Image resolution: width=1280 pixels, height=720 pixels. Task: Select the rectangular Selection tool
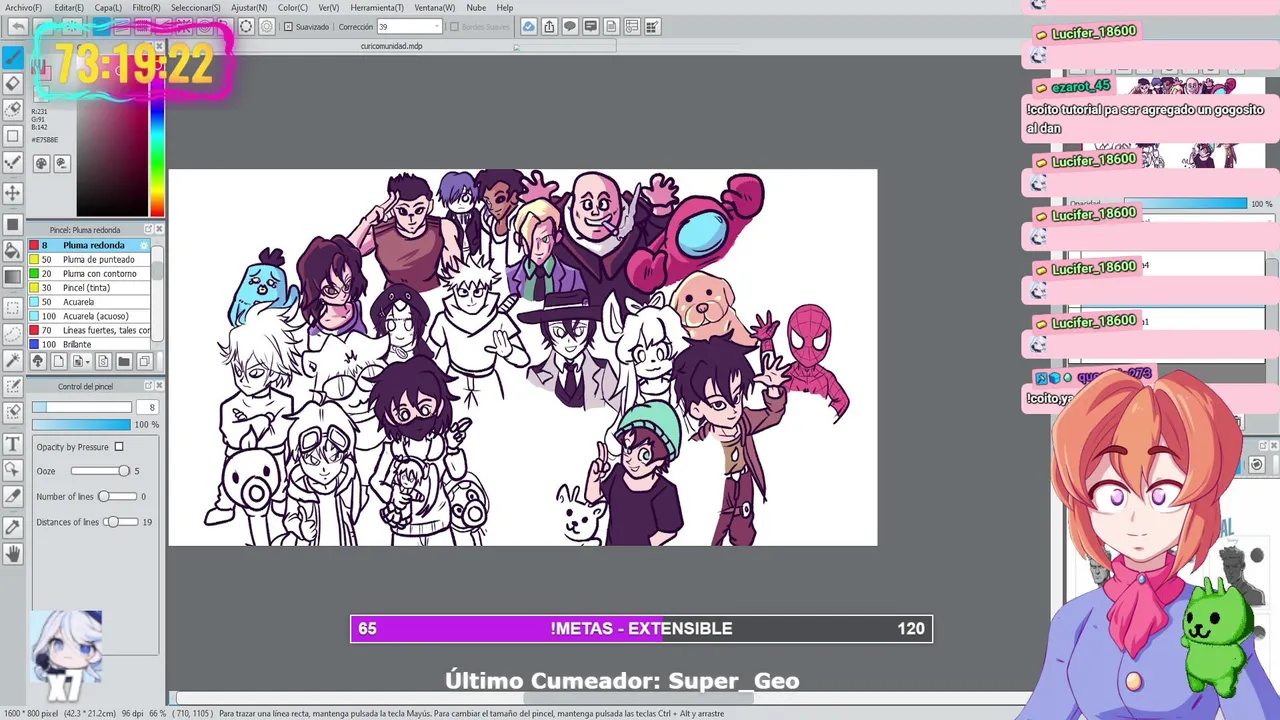point(13,308)
